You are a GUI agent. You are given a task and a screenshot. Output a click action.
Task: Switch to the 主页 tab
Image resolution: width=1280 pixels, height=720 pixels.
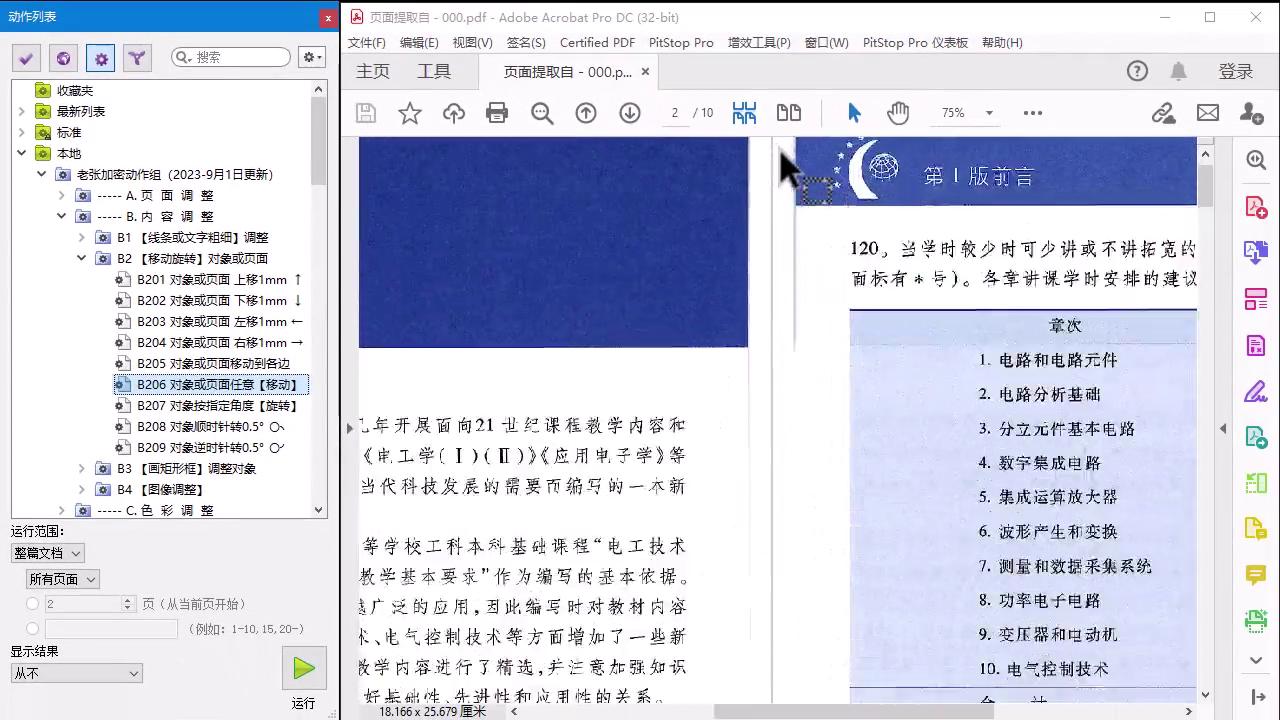tap(372, 71)
